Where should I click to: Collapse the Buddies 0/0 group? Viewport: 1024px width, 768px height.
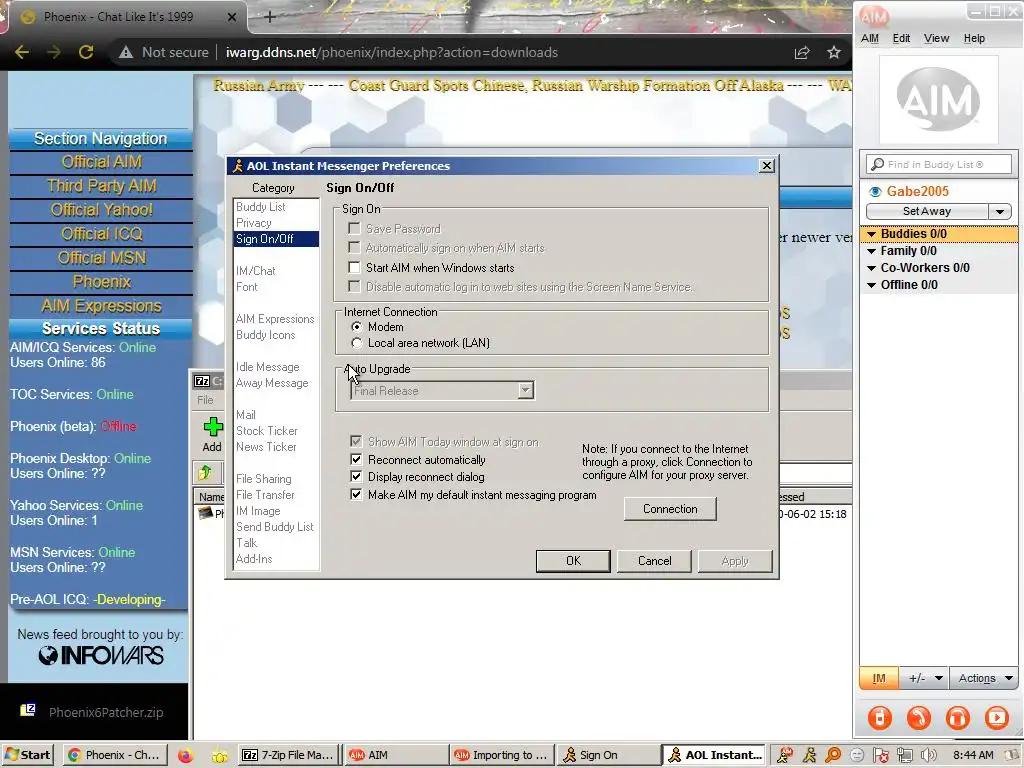871,234
